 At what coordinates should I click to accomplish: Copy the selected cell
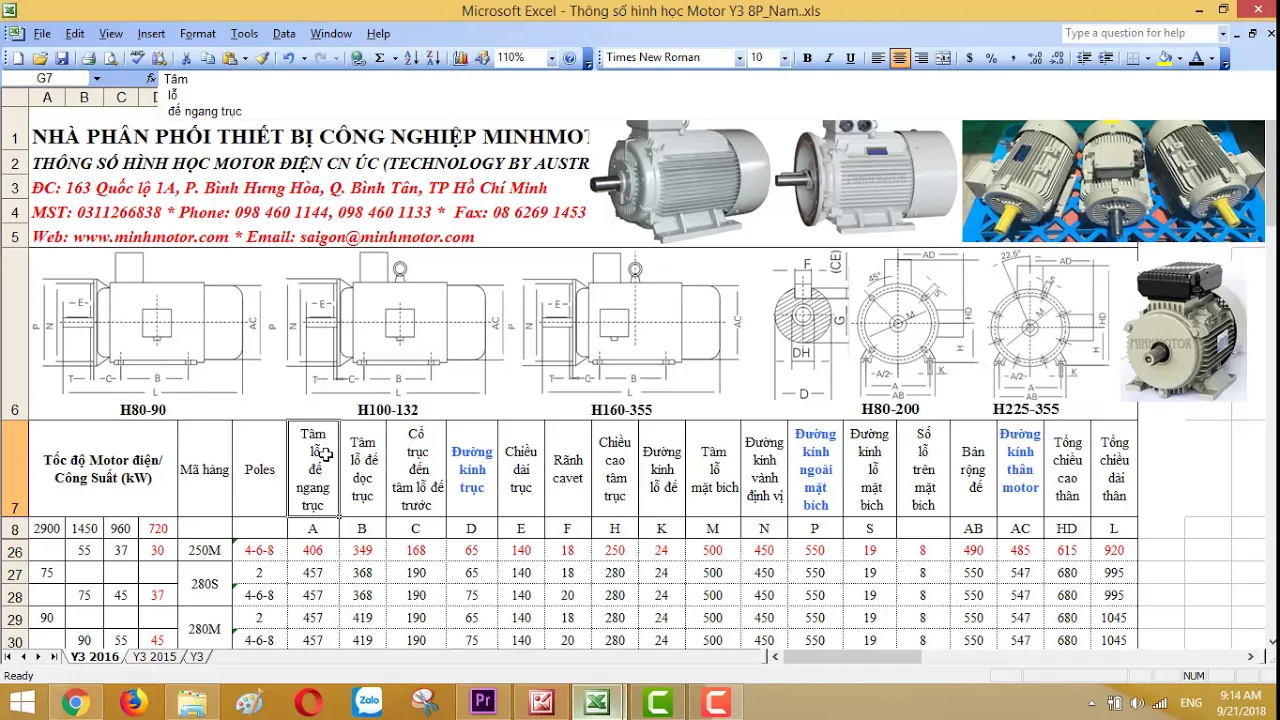pyautogui.click(x=208, y=58)
